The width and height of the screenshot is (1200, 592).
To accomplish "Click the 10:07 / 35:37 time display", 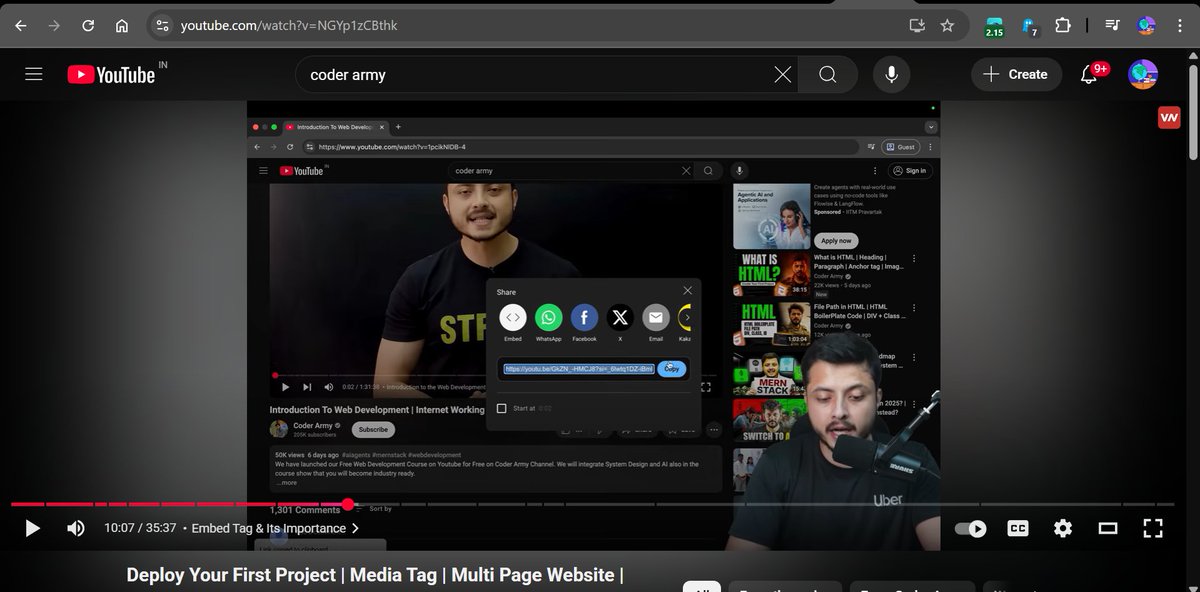I will click(x=140, y=528).
